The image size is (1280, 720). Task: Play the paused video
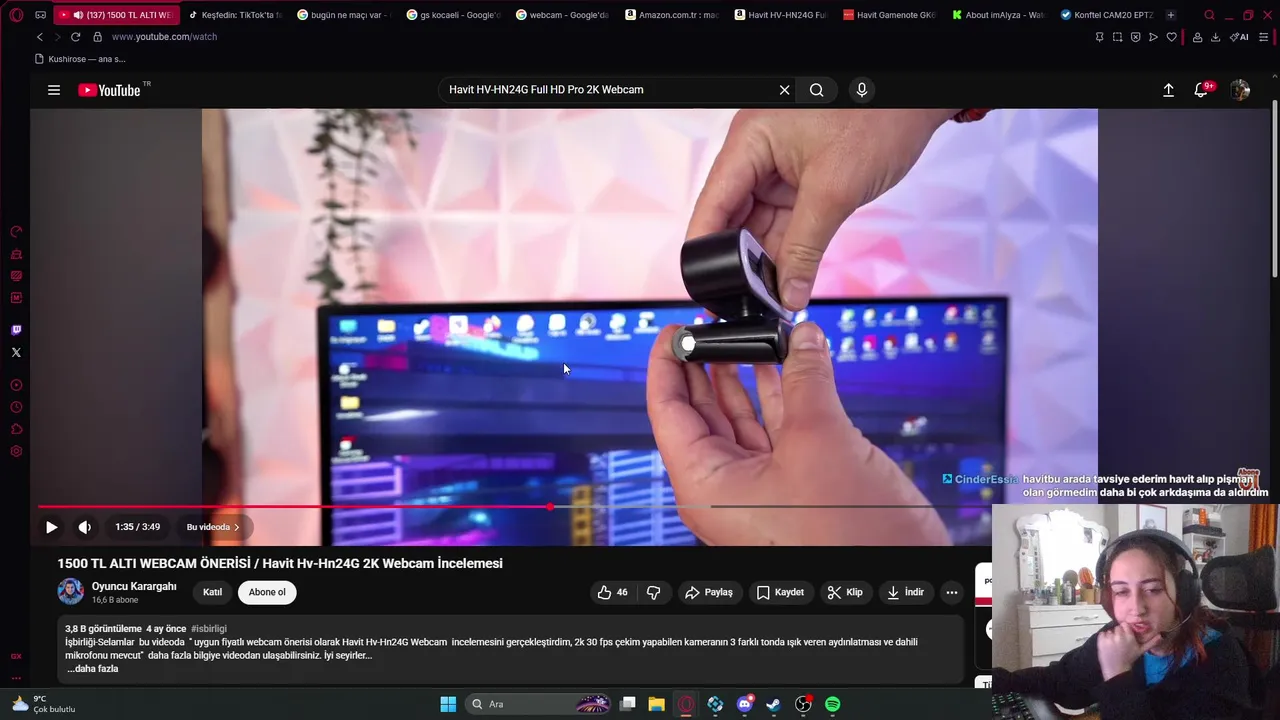(51, 527)
